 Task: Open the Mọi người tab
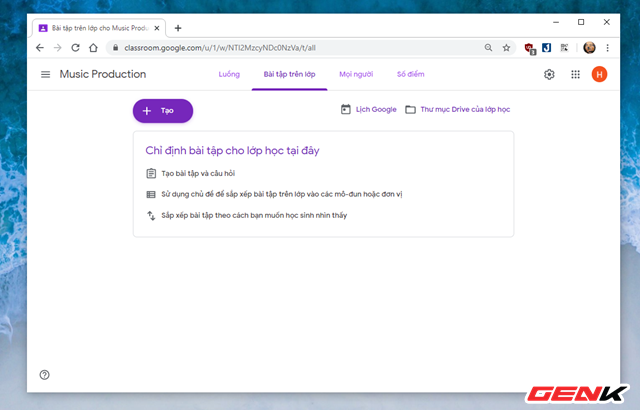pos(356,74)
